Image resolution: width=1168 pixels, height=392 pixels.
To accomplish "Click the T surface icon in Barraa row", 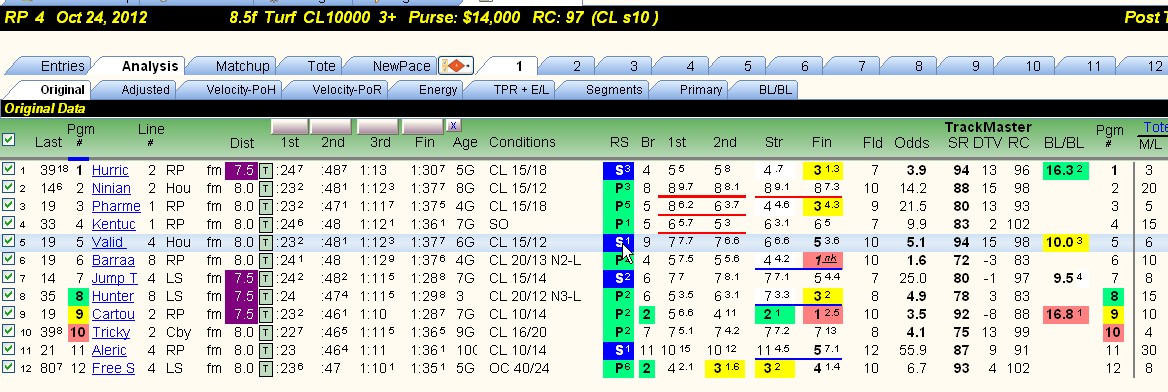I will [266, 260].
